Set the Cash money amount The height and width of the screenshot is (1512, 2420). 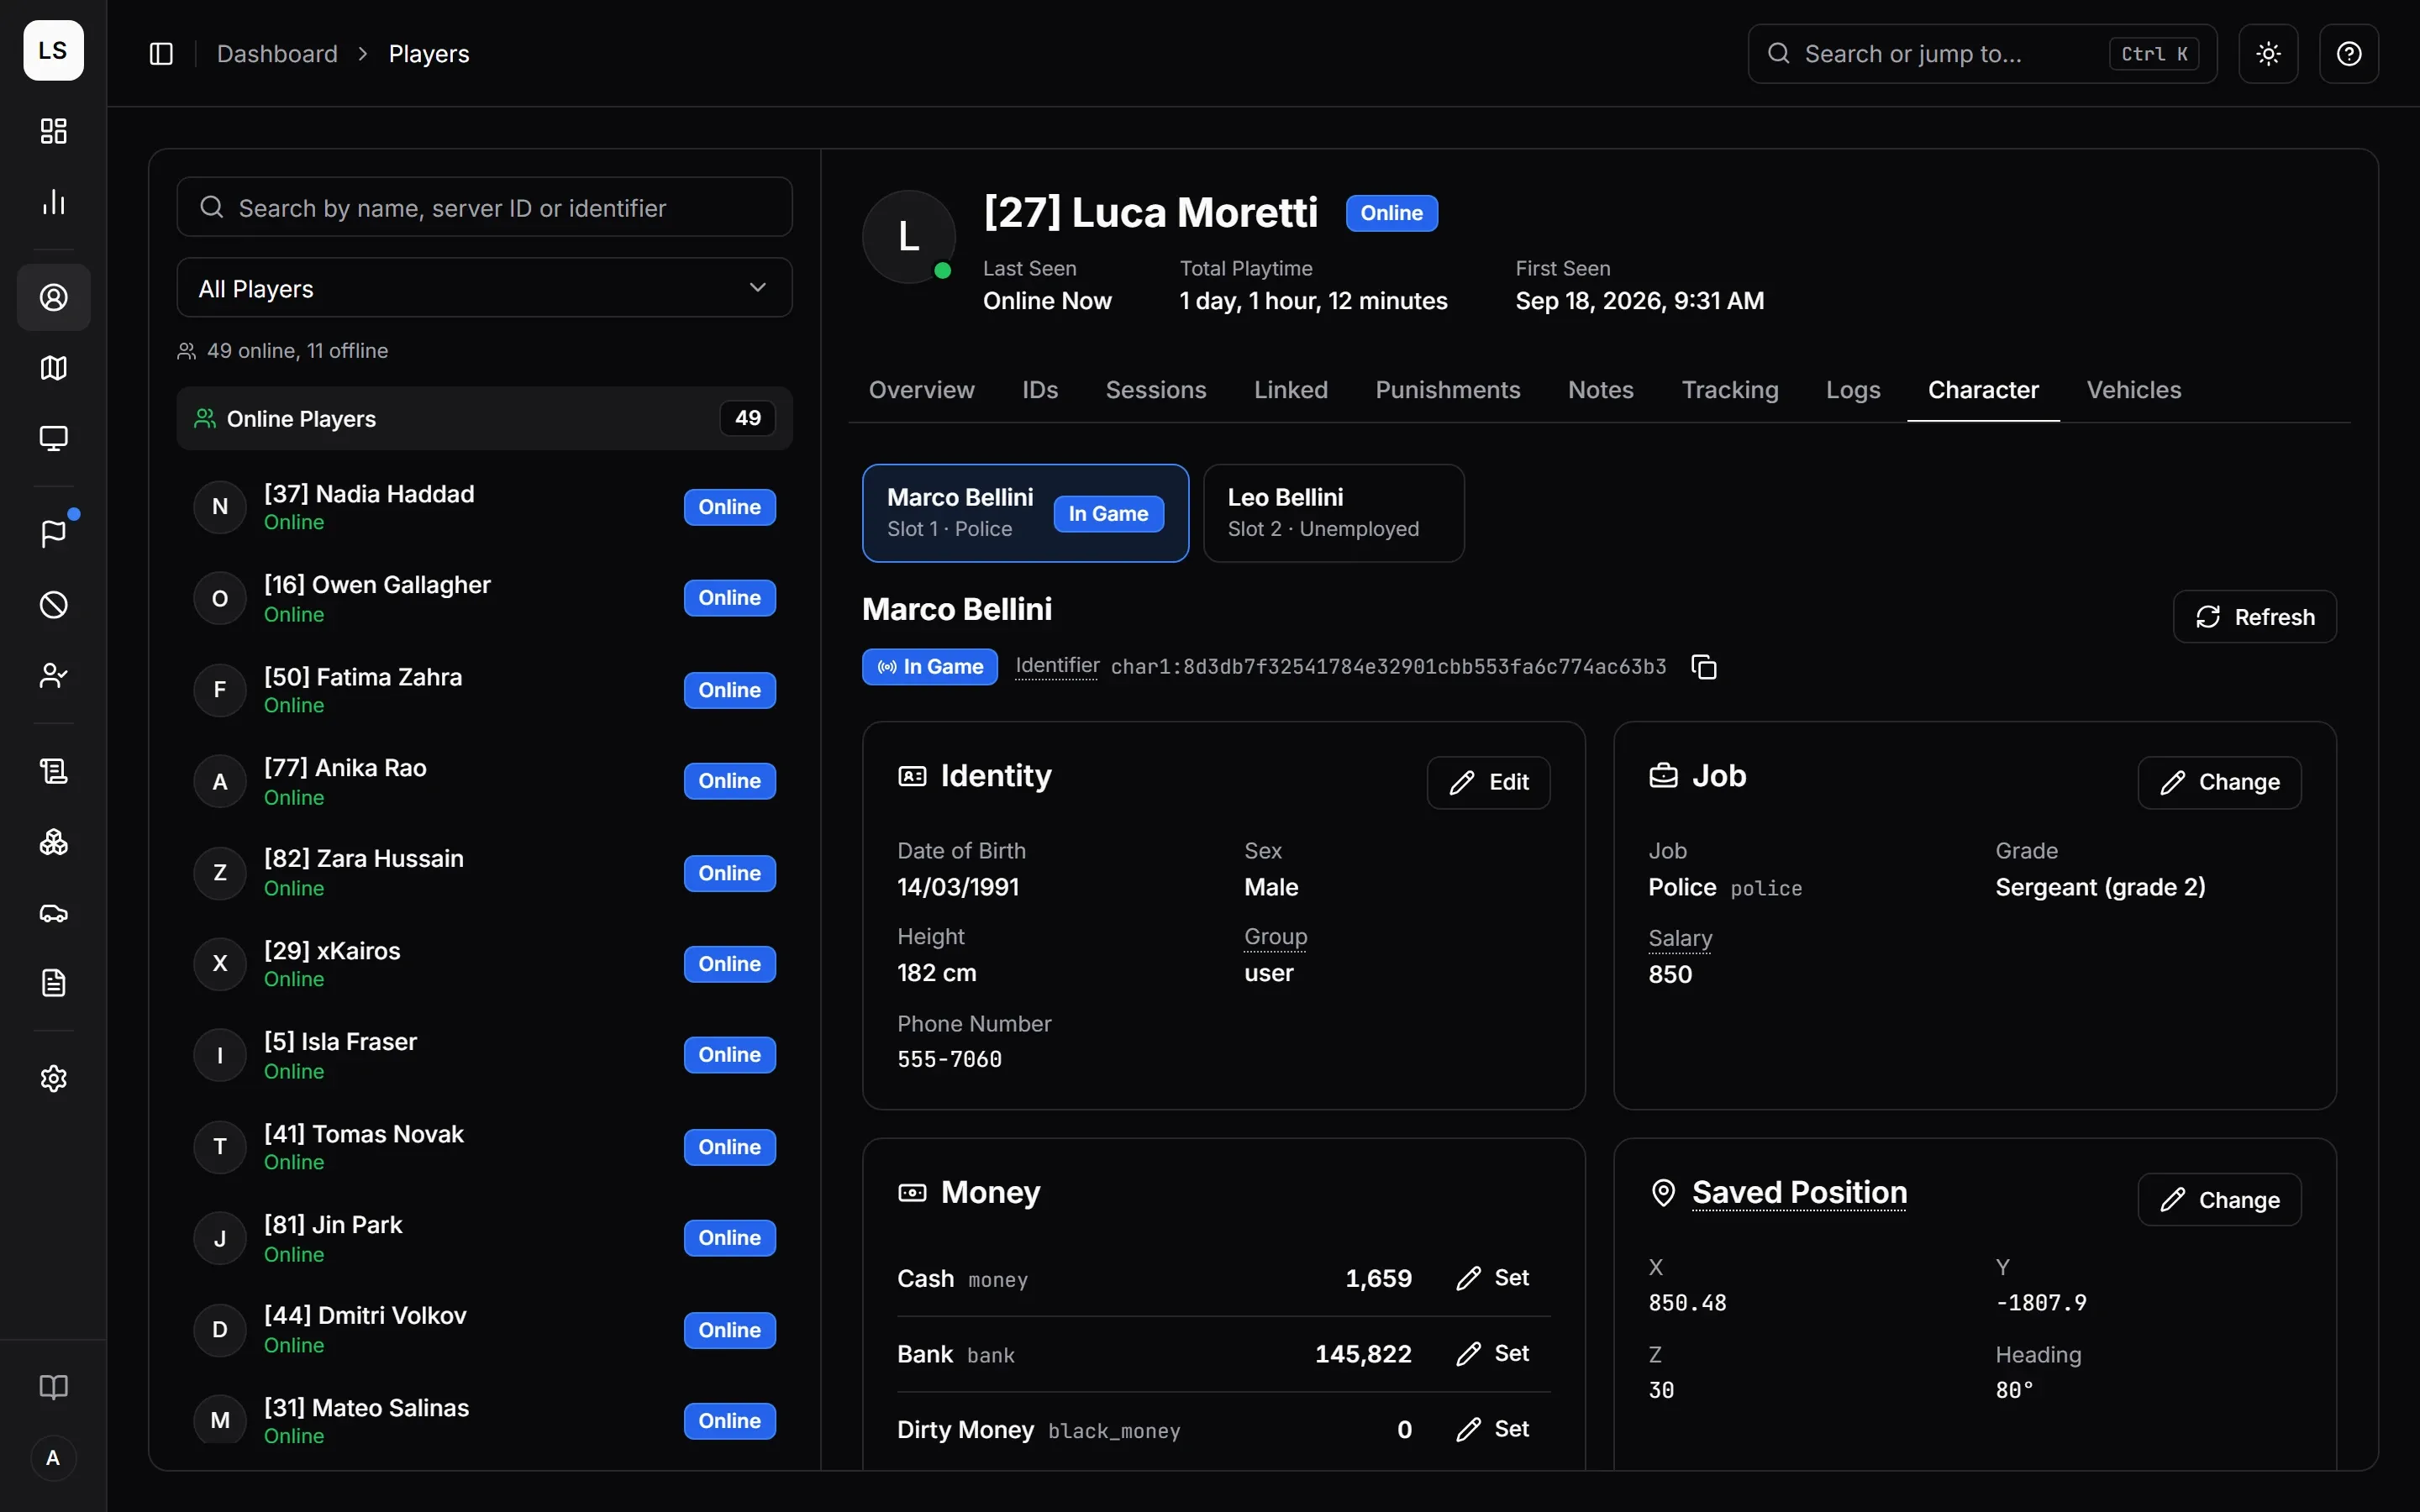pyautogui.click(x=1493, y=1278)
